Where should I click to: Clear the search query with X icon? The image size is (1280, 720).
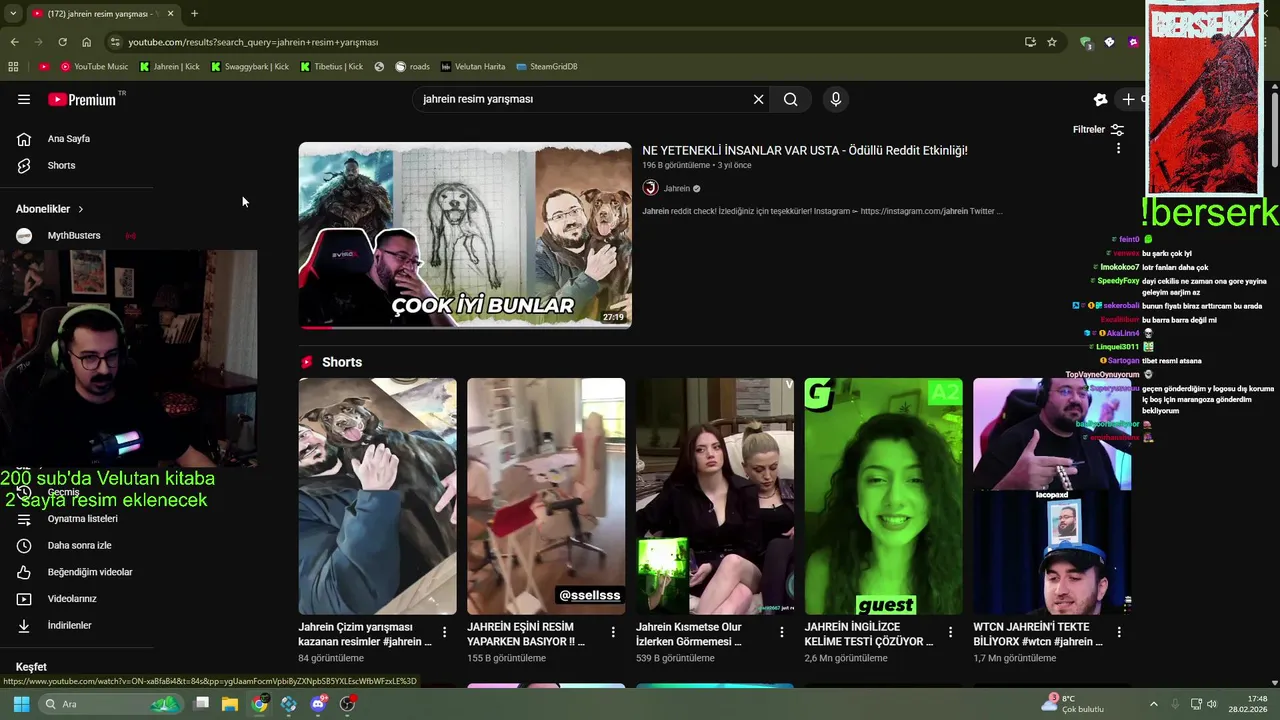758,99
